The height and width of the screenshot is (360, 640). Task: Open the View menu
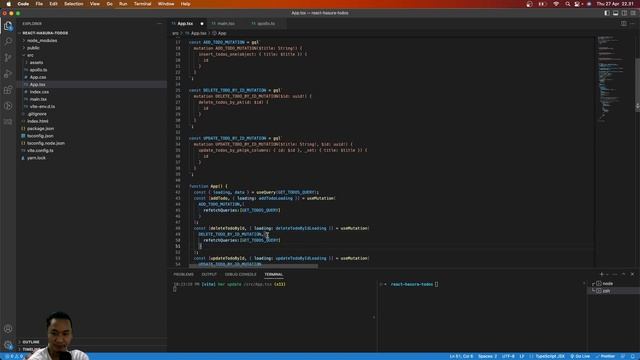(95, 4)
